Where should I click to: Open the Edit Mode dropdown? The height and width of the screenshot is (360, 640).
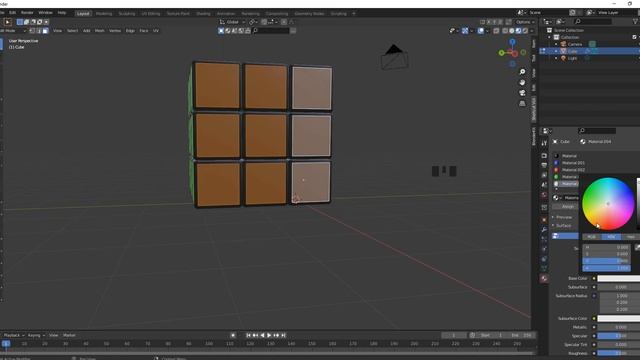coord(13,31)
